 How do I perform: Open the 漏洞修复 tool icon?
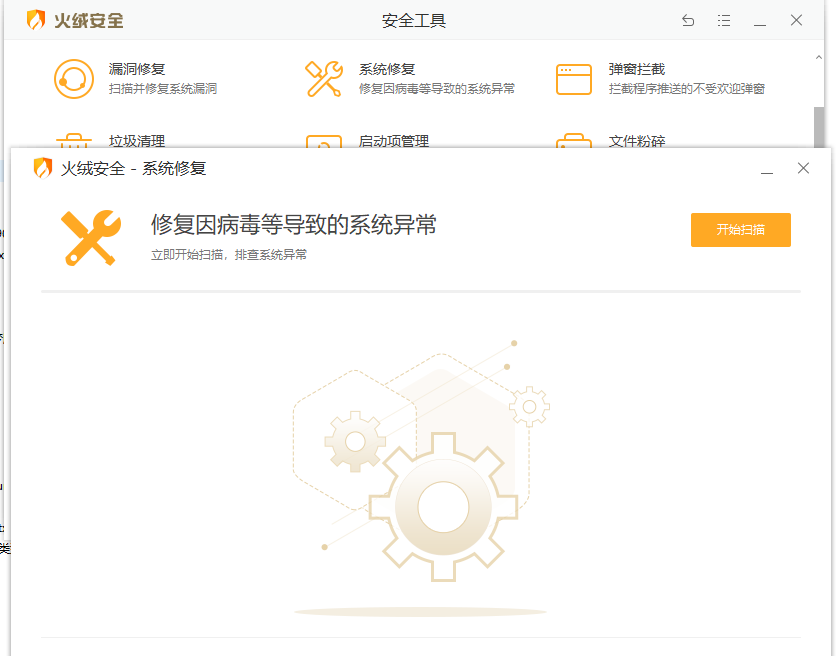73,79
